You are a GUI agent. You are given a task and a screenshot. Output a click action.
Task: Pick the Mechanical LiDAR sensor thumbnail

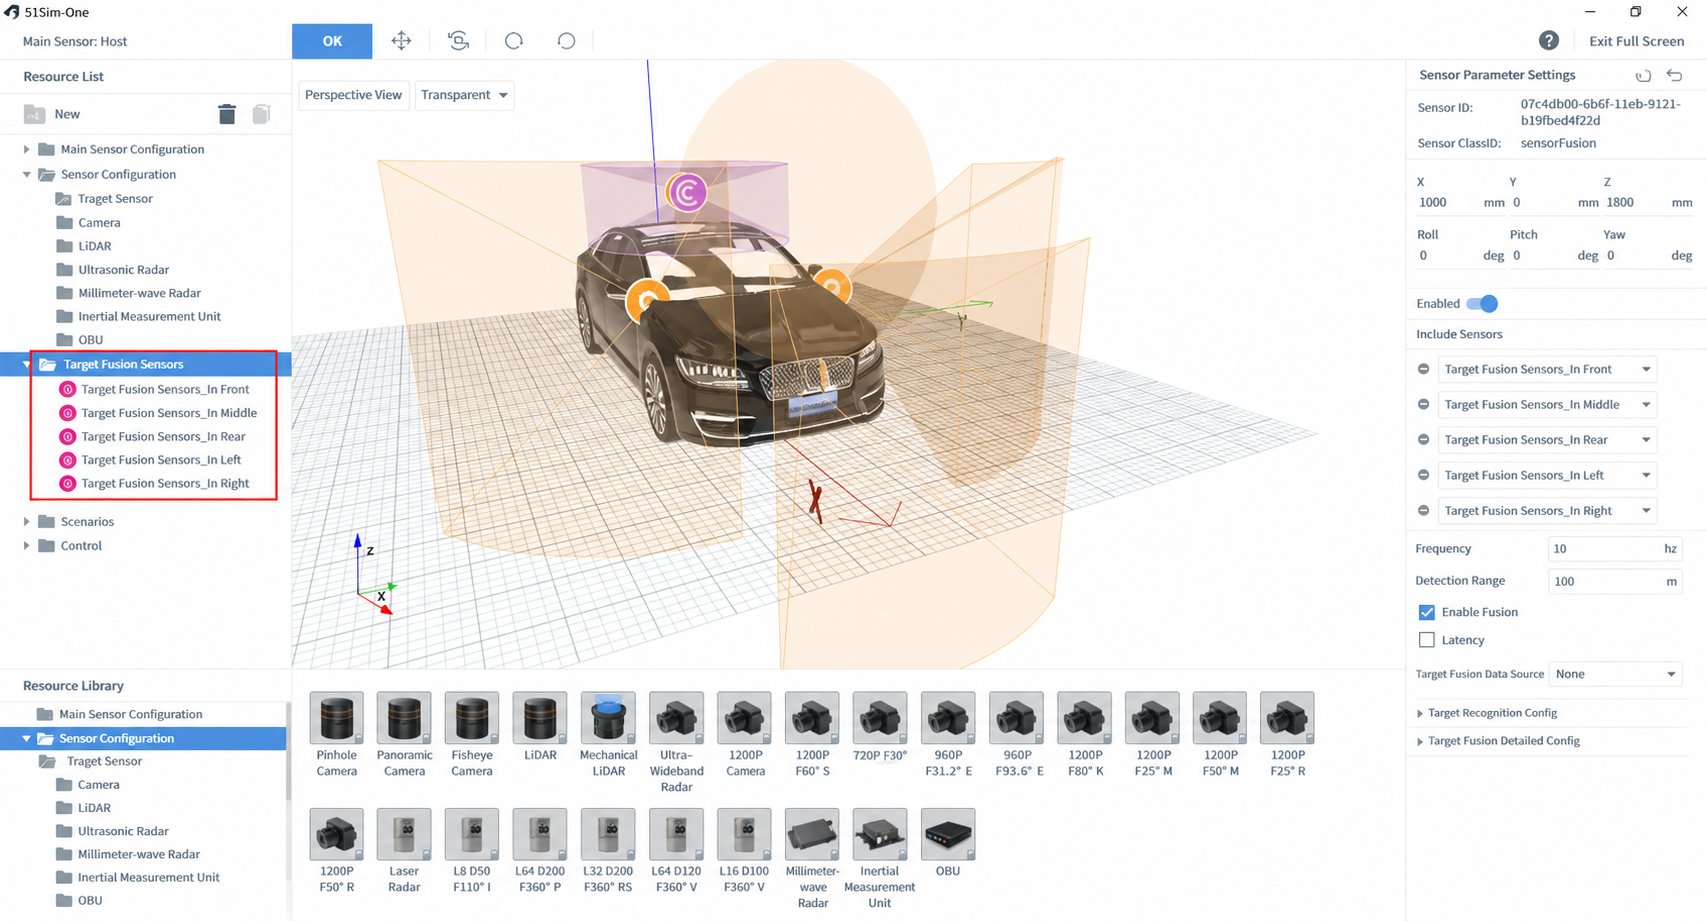tap(608, 718)
